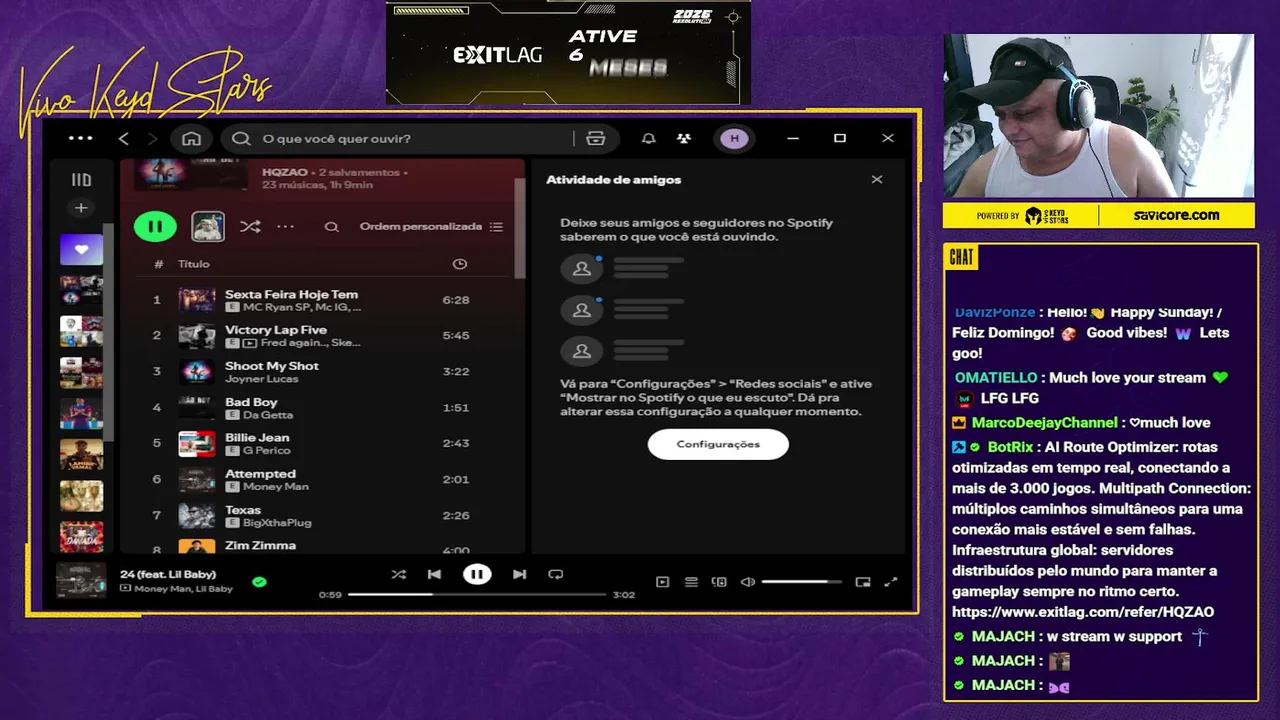This screenshot has height=720, width=1280.
Task: Minimize the Spotify window
Action: (793, 139)
